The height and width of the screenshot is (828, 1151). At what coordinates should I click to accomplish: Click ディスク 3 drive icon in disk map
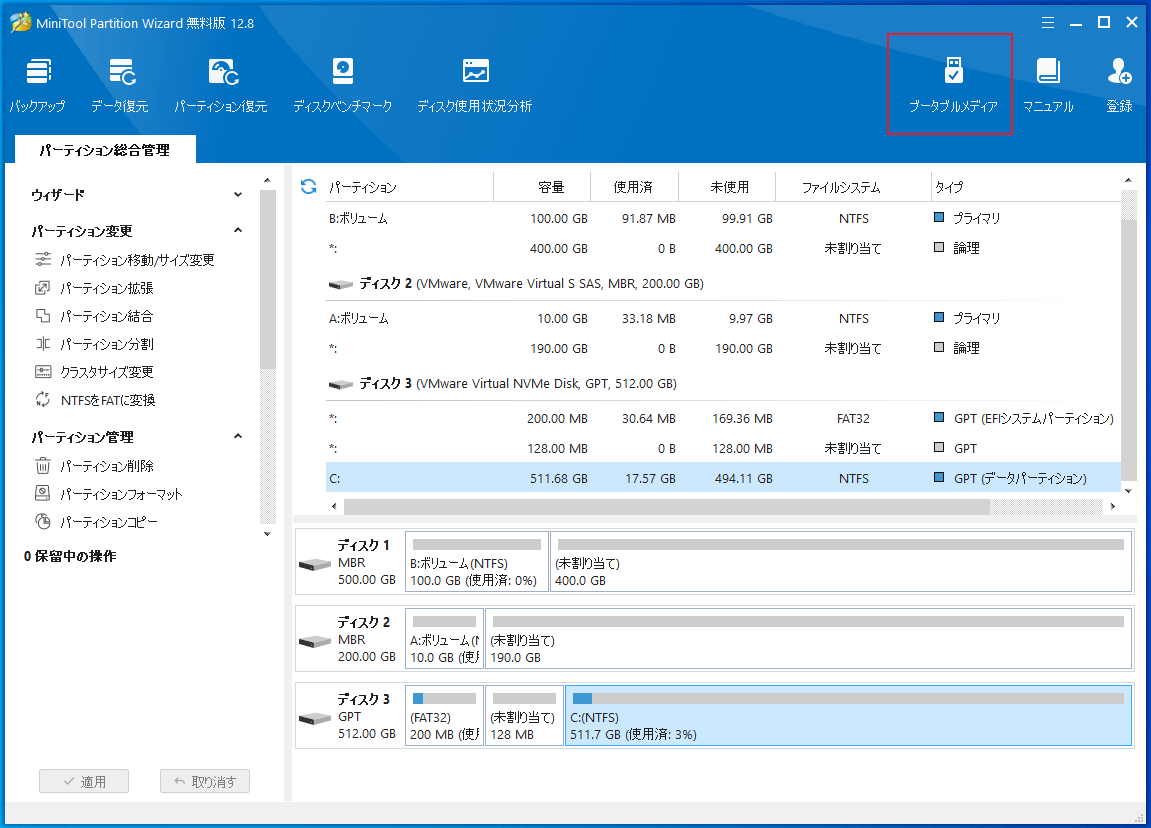click(315, 719)
